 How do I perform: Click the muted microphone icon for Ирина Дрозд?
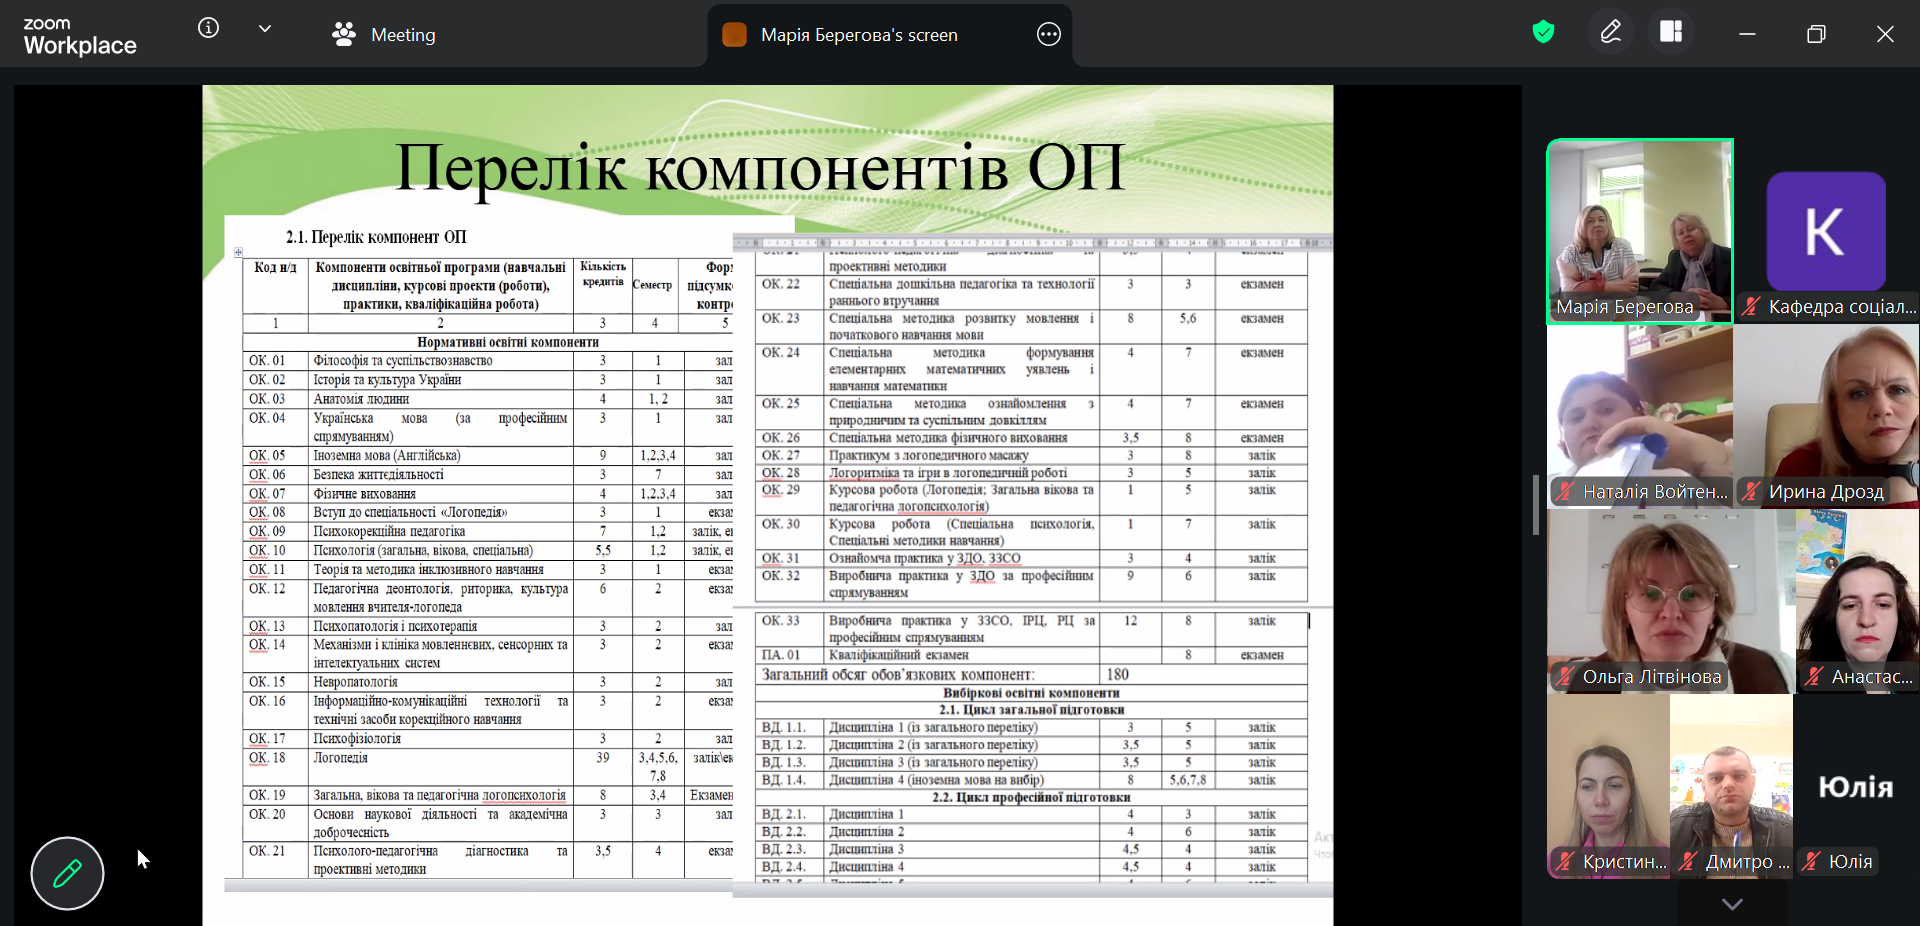[1751, 492]
